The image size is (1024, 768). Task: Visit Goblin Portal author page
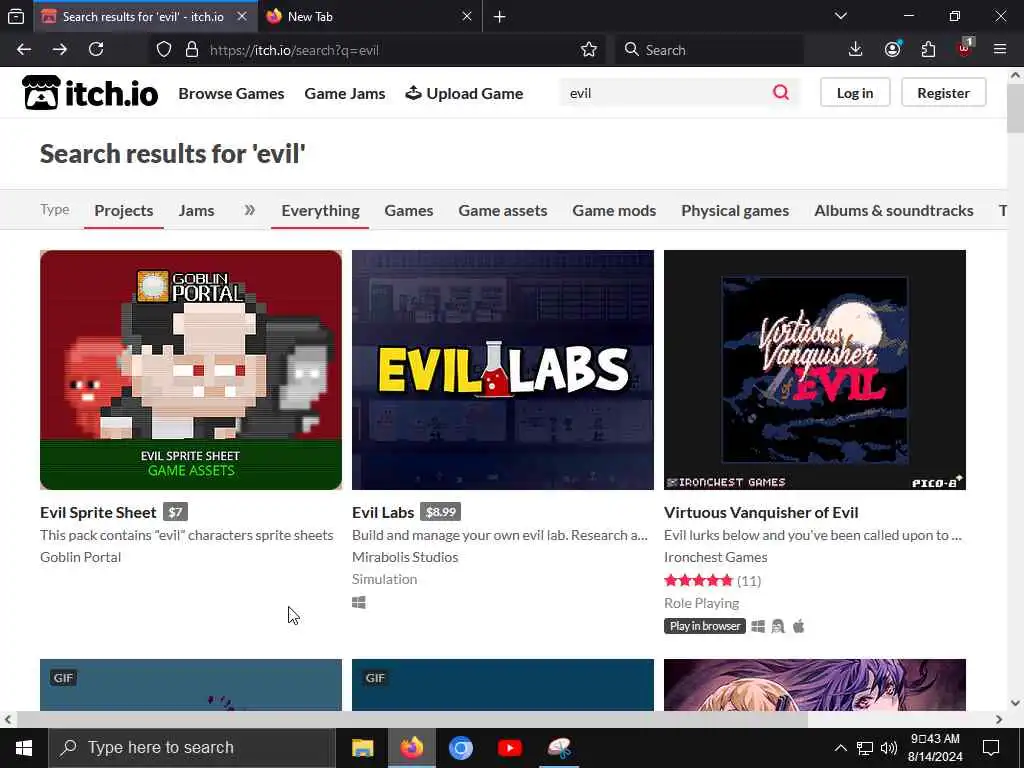point(80,557)
